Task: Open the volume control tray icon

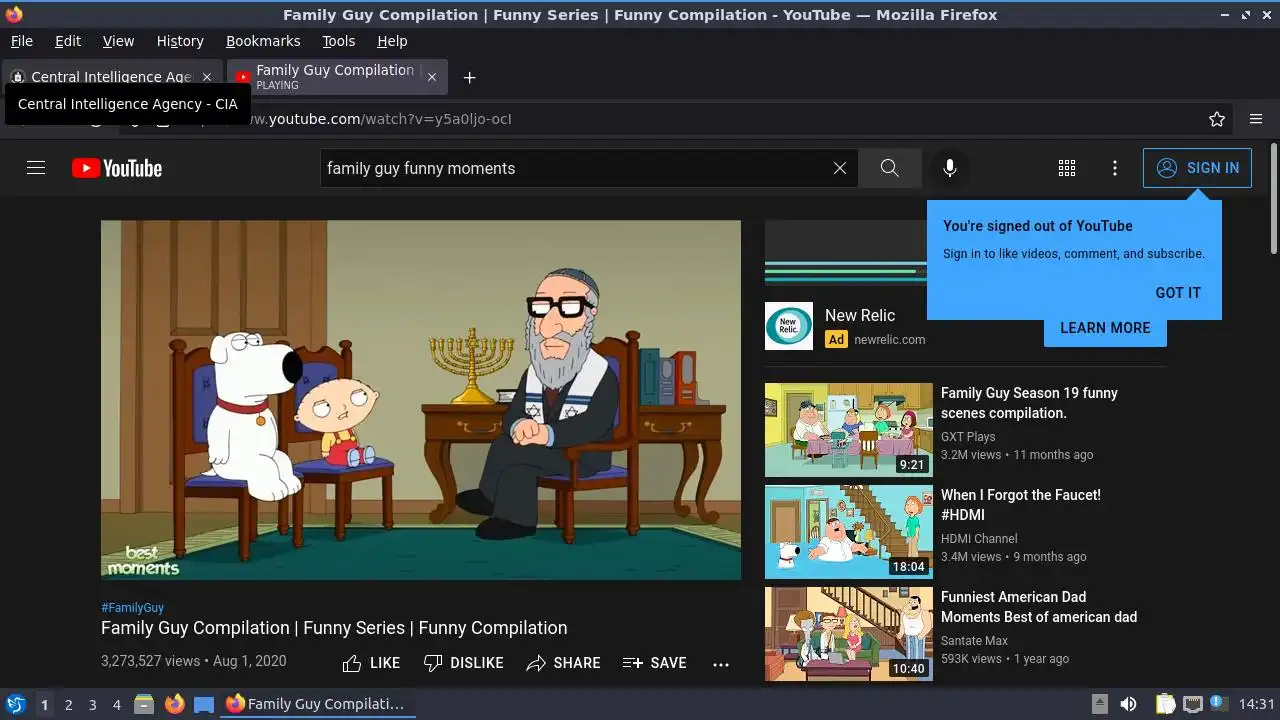Action: point(1128,704)
